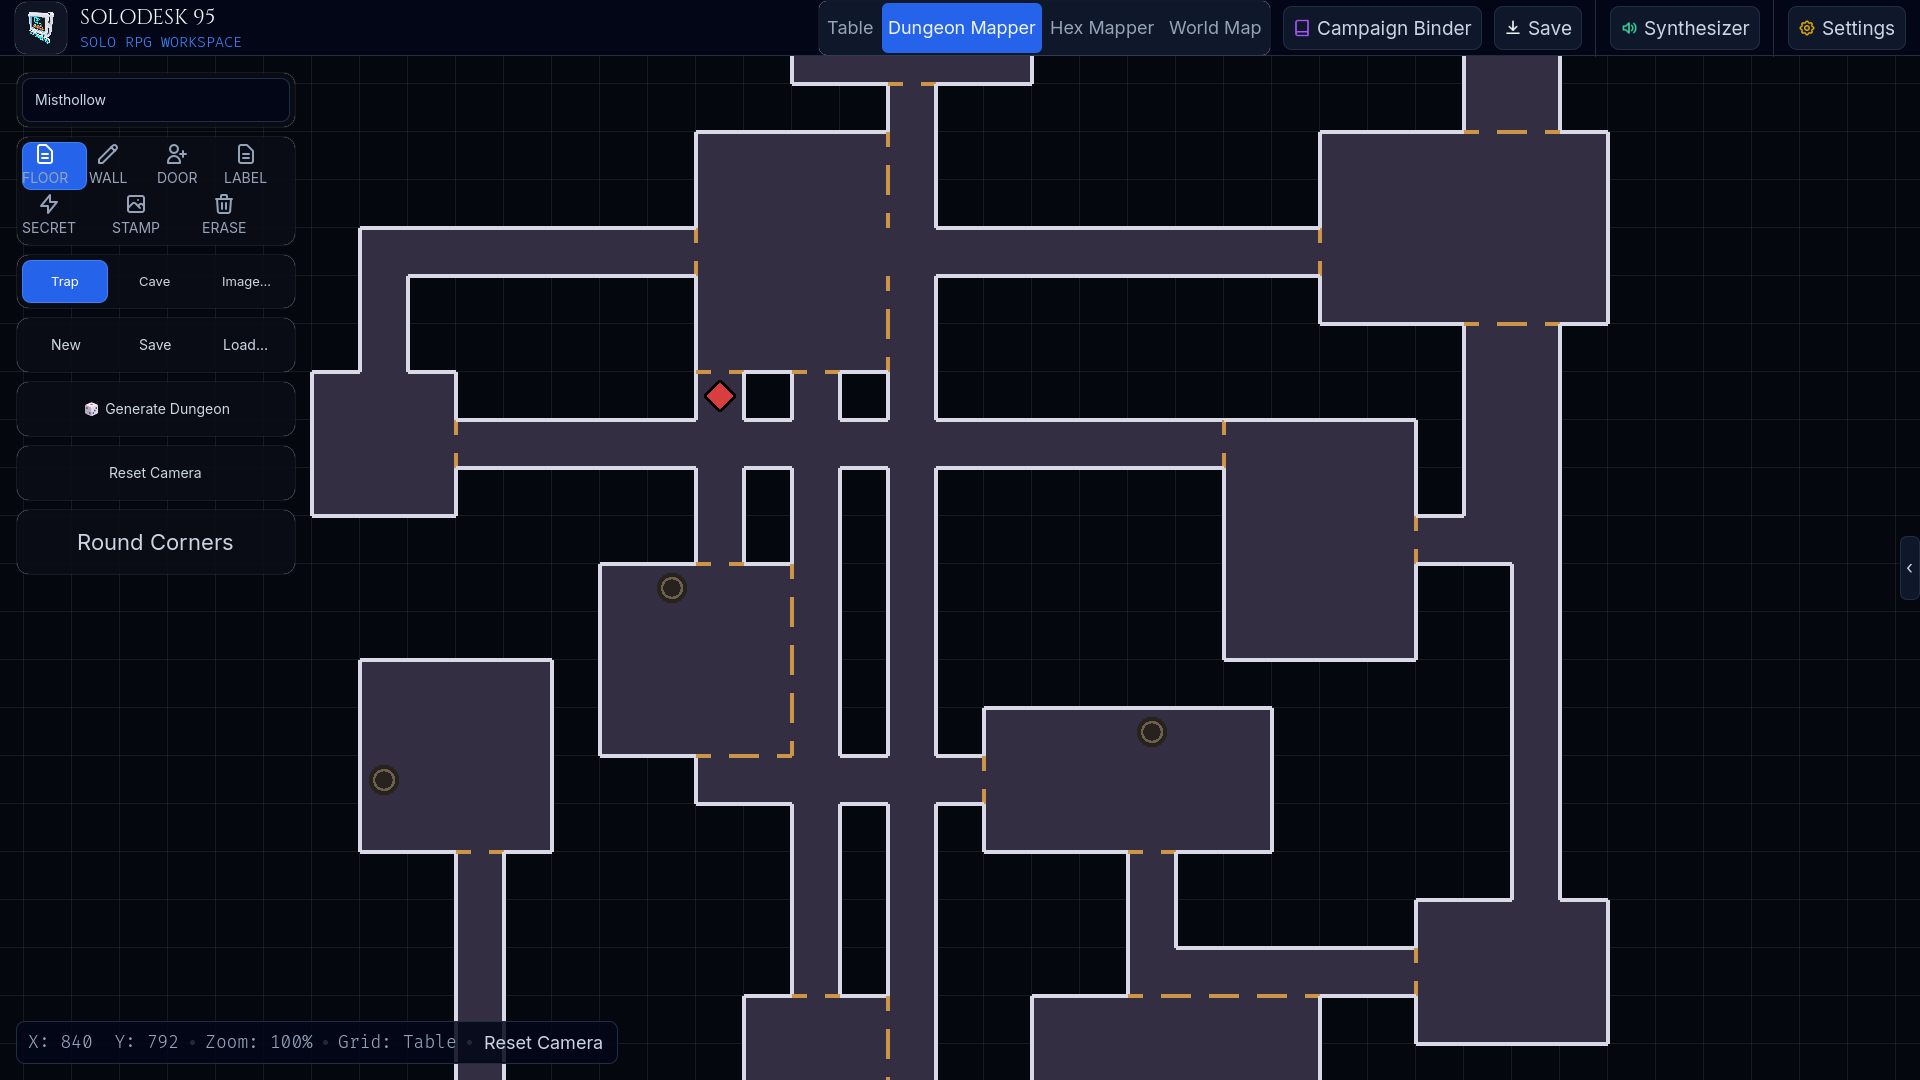This screenshot has height=1080, width=1920.
Task: Click circle stamp in the center room
Action: tap(672, 588)
